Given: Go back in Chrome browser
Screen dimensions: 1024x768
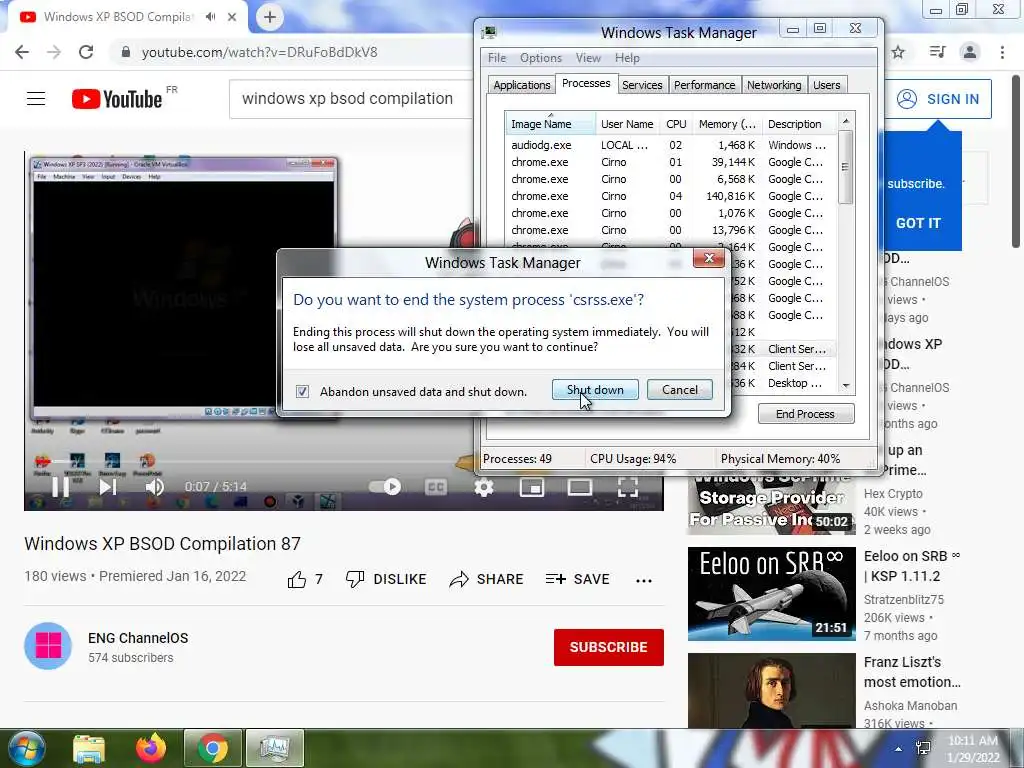Looking at the screenshot, I should (x=22, y=52).
